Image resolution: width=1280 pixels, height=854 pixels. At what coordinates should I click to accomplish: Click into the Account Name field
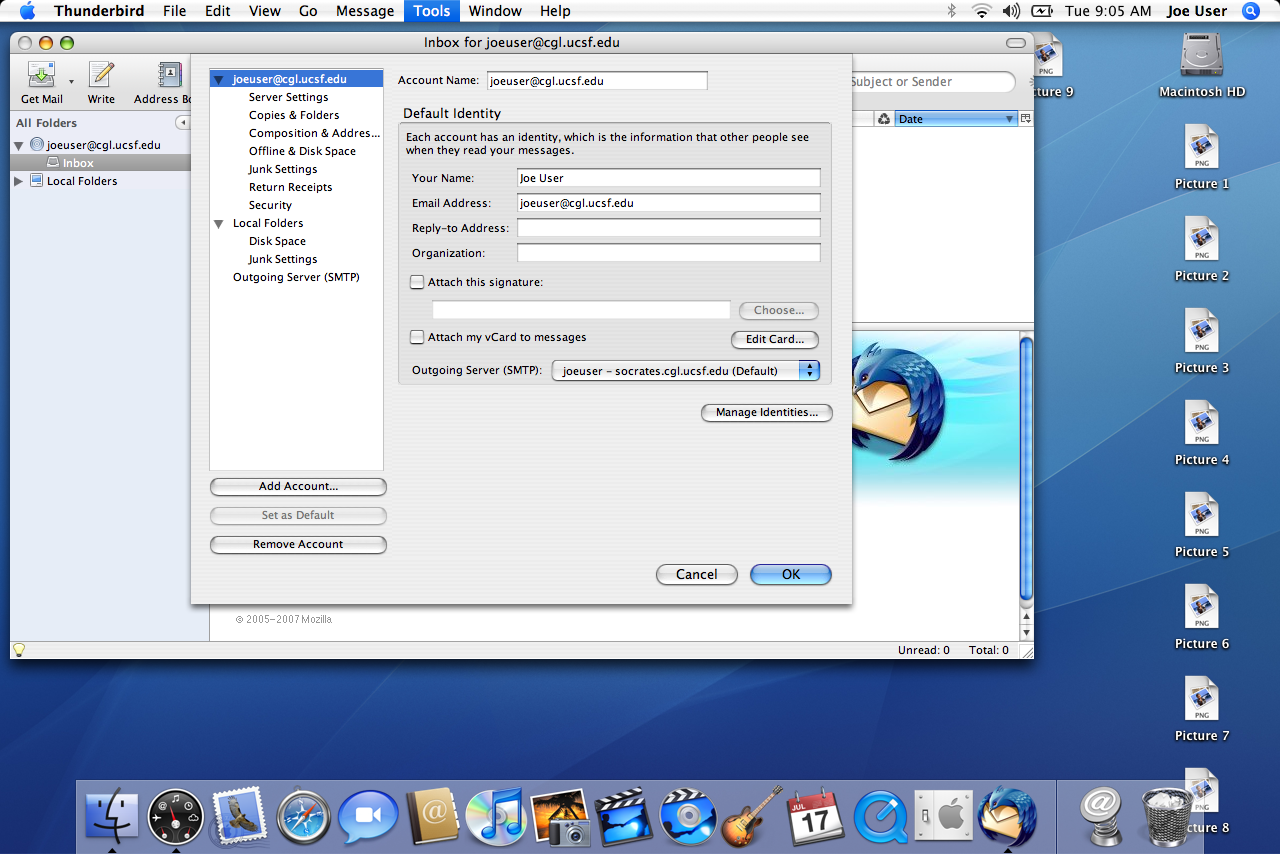[597, 81]
